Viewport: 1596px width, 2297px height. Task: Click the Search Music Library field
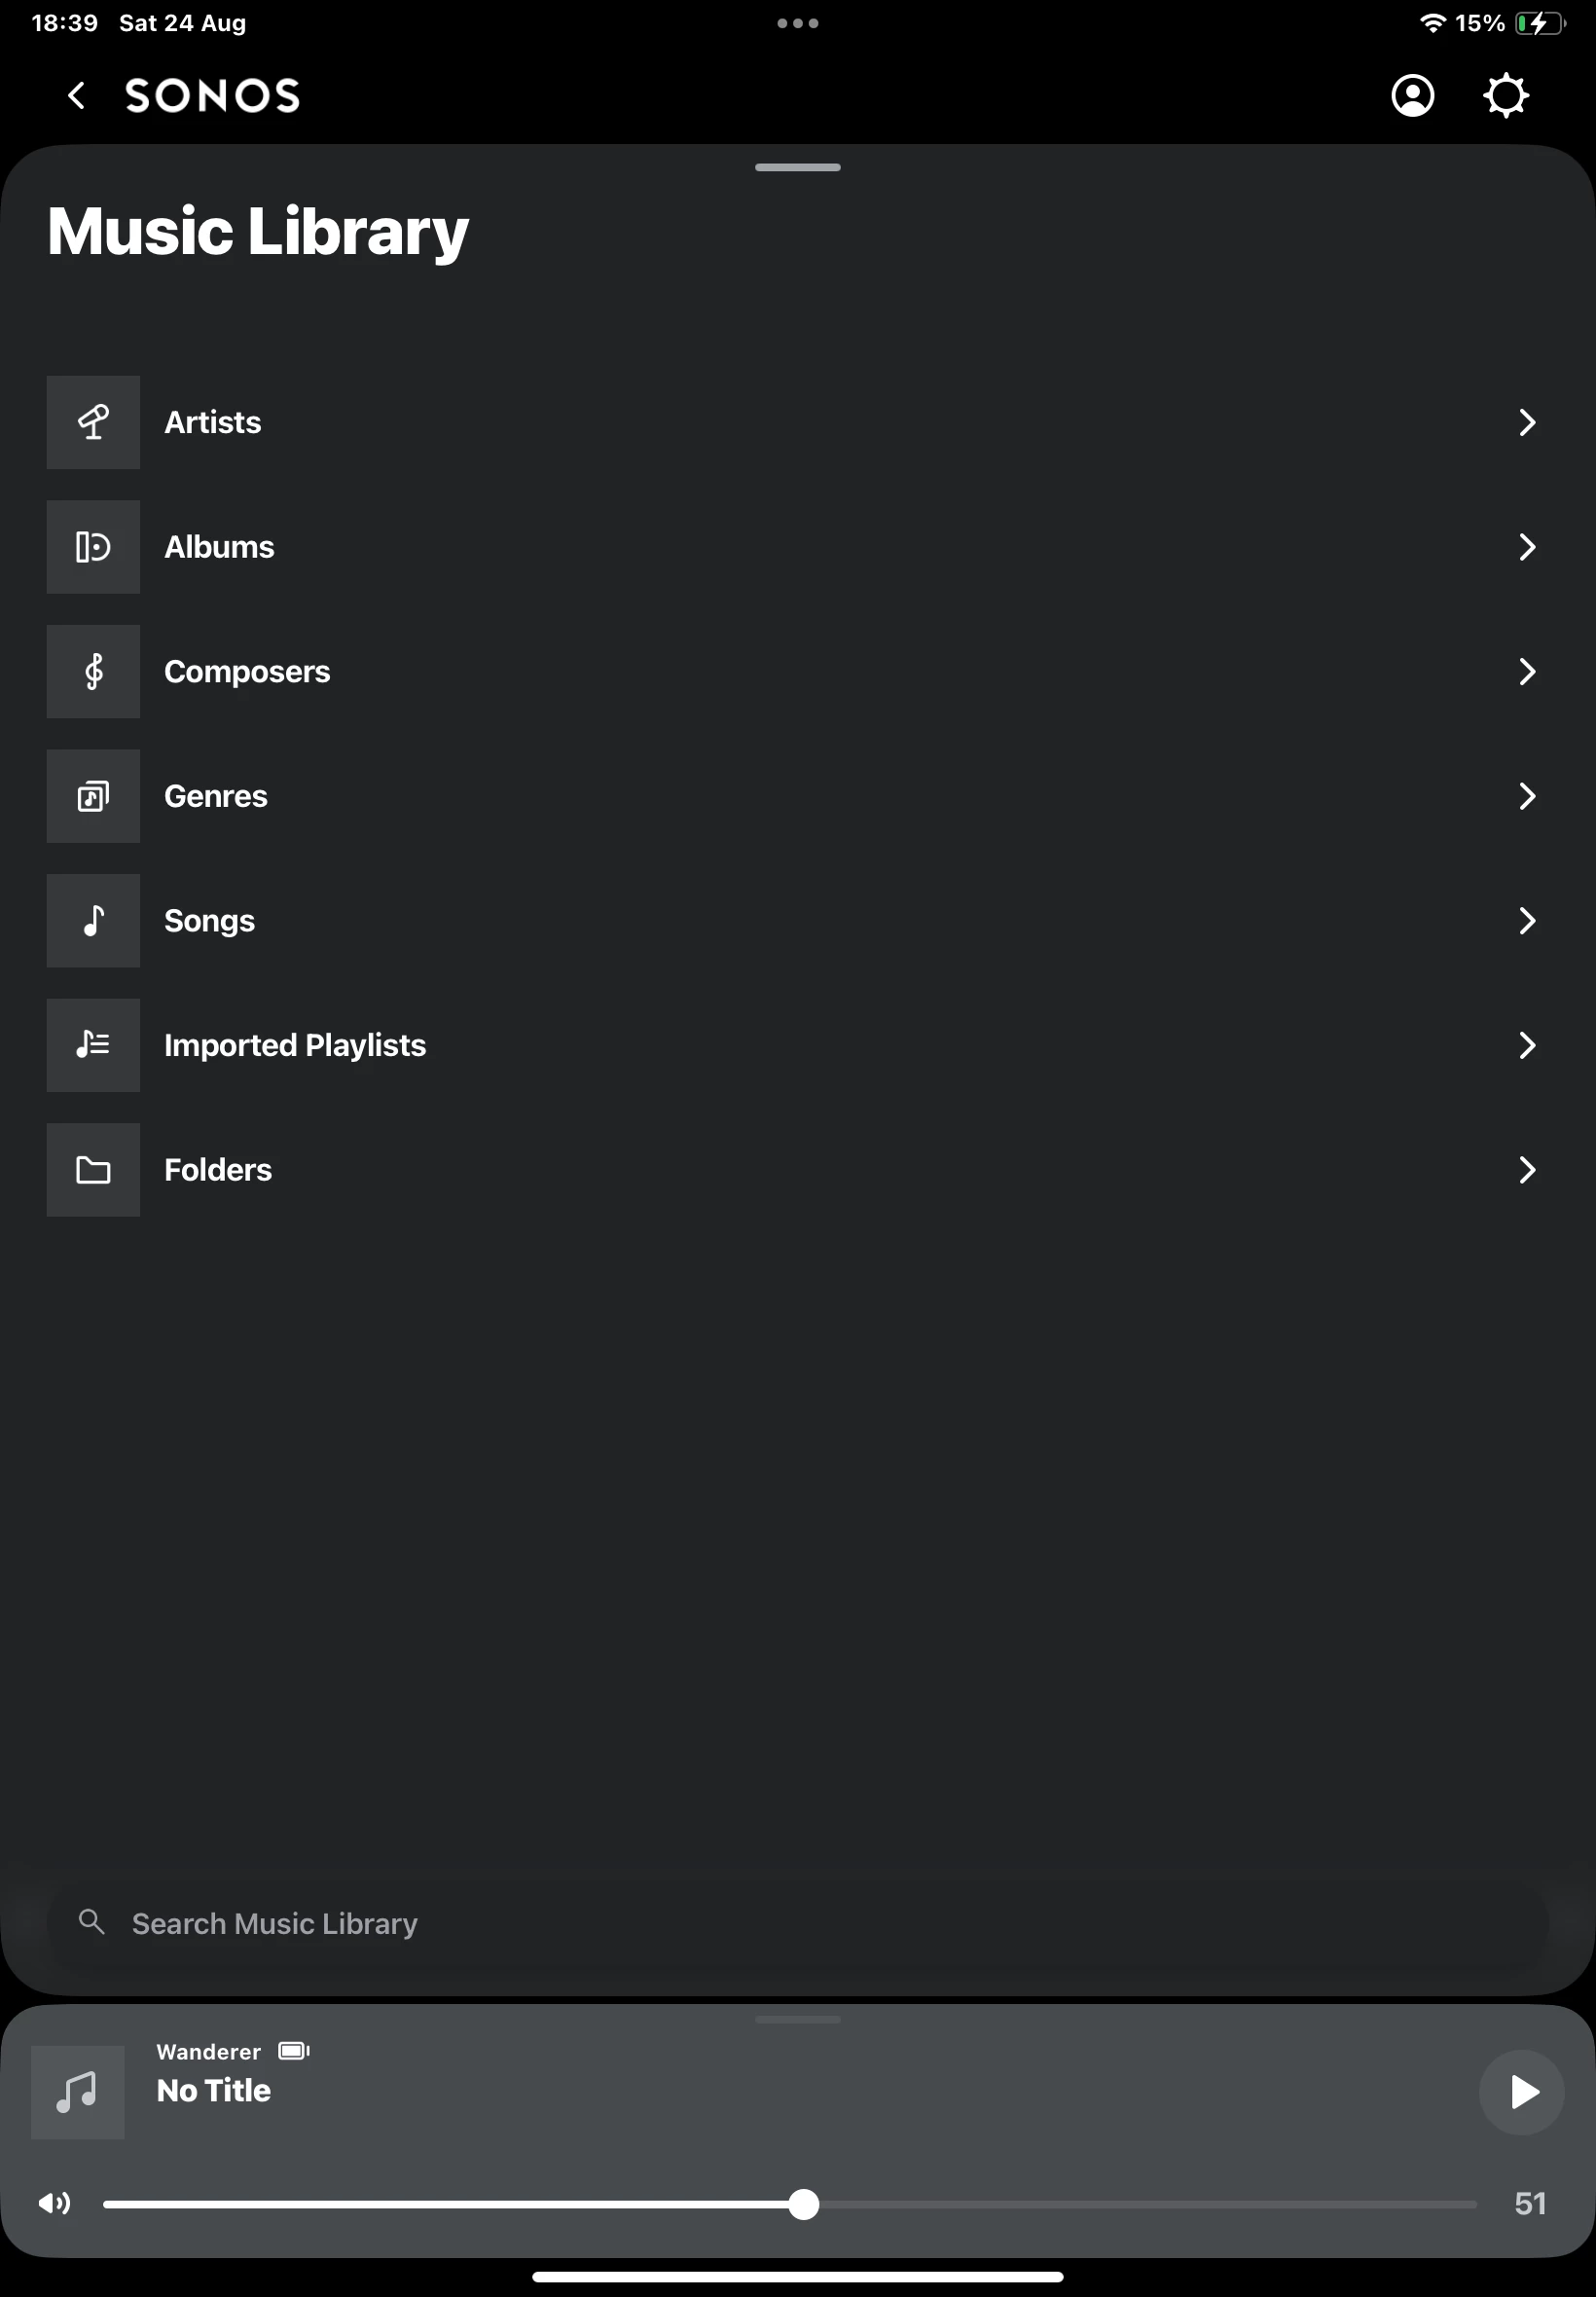click(x=797, y=1923)
